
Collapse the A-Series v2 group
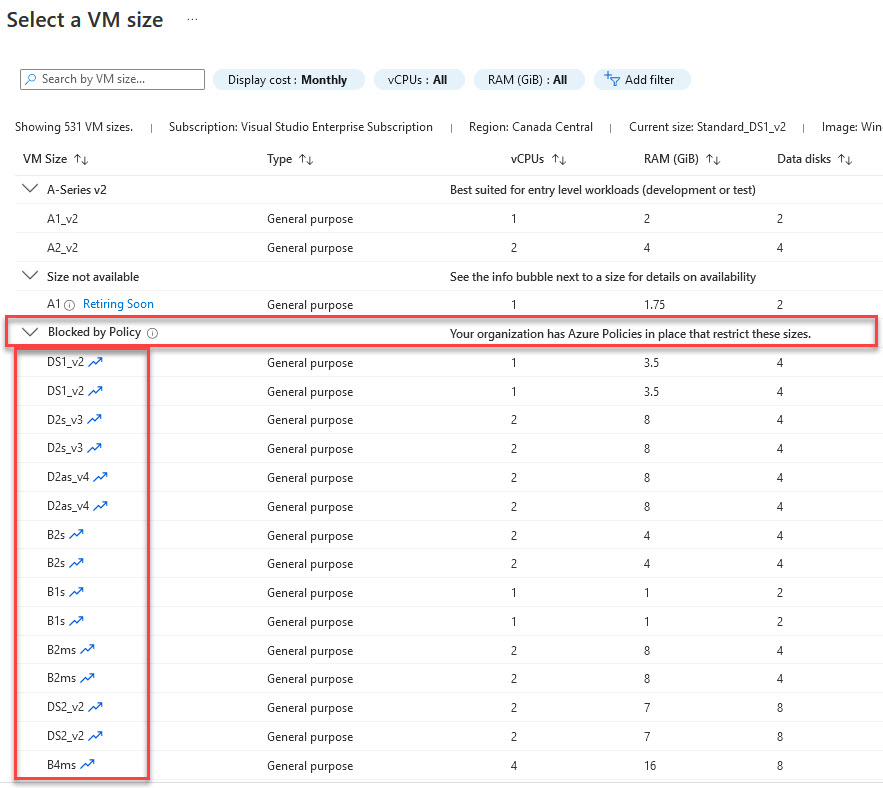(29, 189)
